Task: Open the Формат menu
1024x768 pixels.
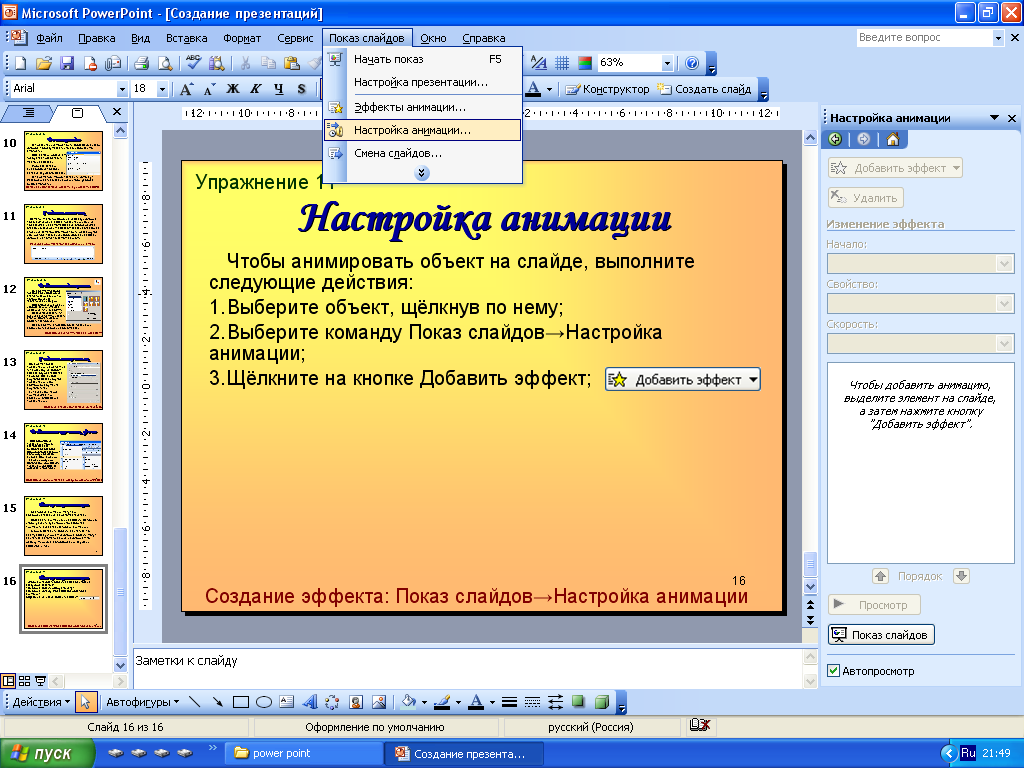Action: [242, 38]
